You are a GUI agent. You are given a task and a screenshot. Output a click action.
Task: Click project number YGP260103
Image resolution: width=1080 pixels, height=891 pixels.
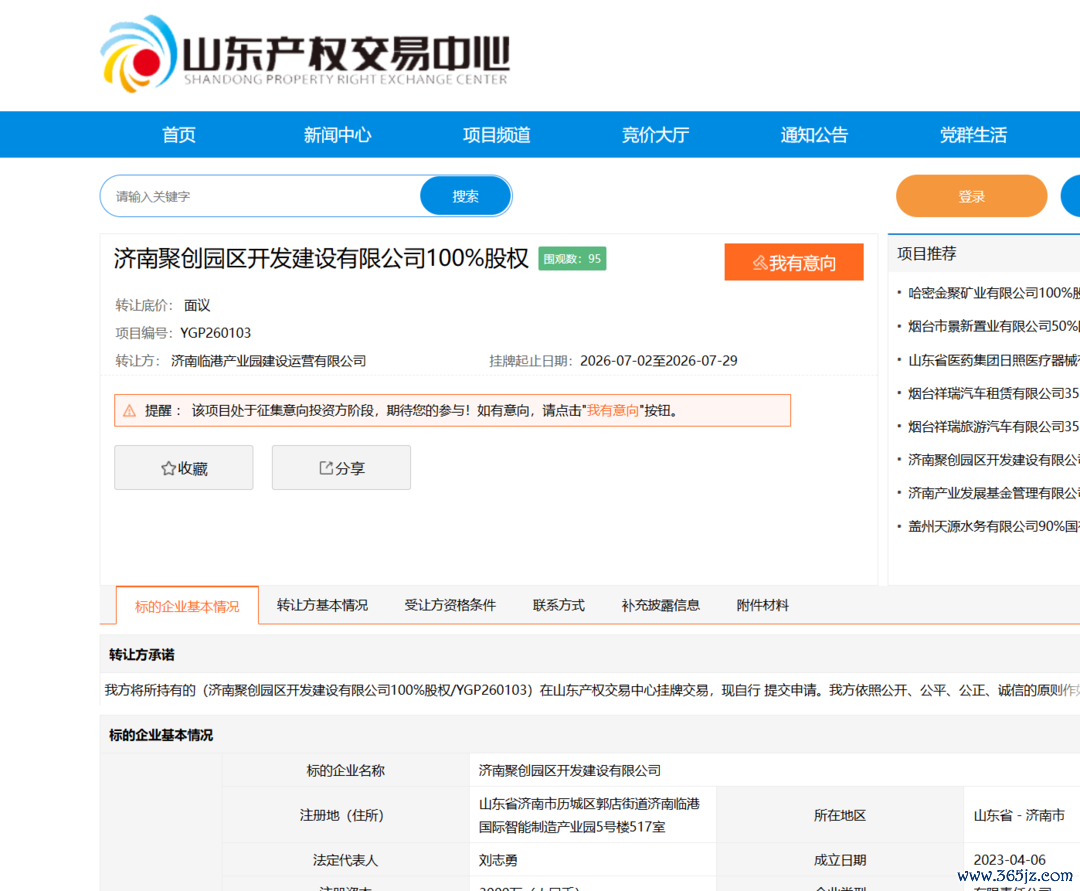(x=216, y=333)
